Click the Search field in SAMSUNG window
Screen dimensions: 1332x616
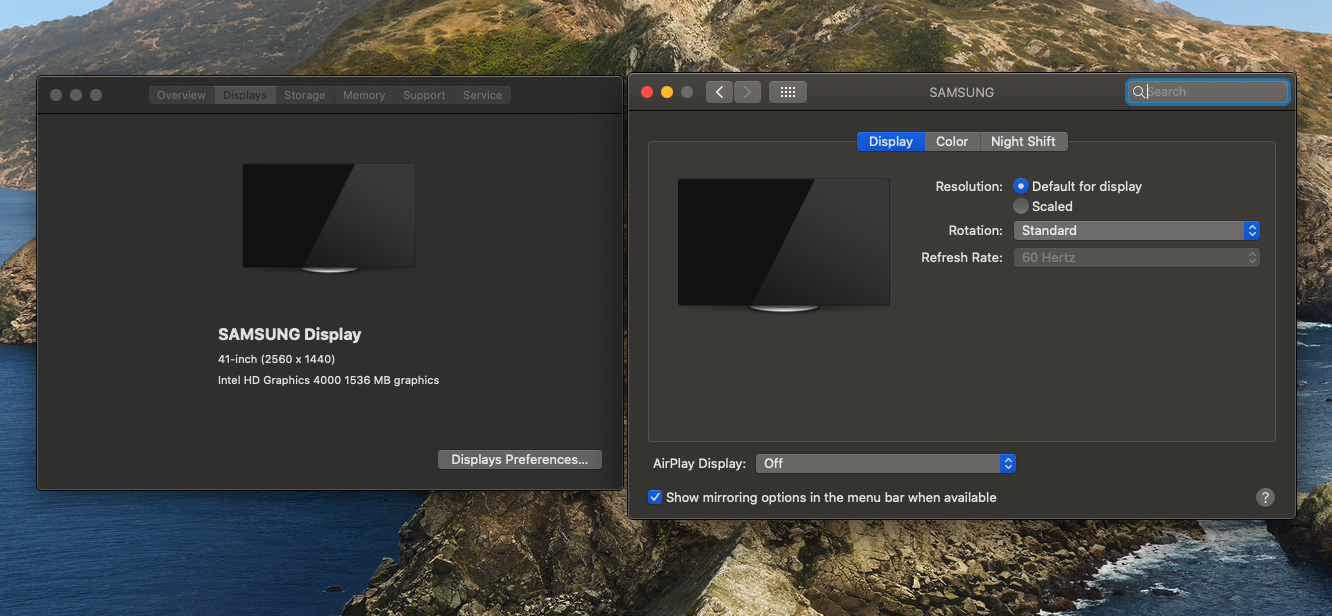pyautogui.click(x=1208, y=92)
